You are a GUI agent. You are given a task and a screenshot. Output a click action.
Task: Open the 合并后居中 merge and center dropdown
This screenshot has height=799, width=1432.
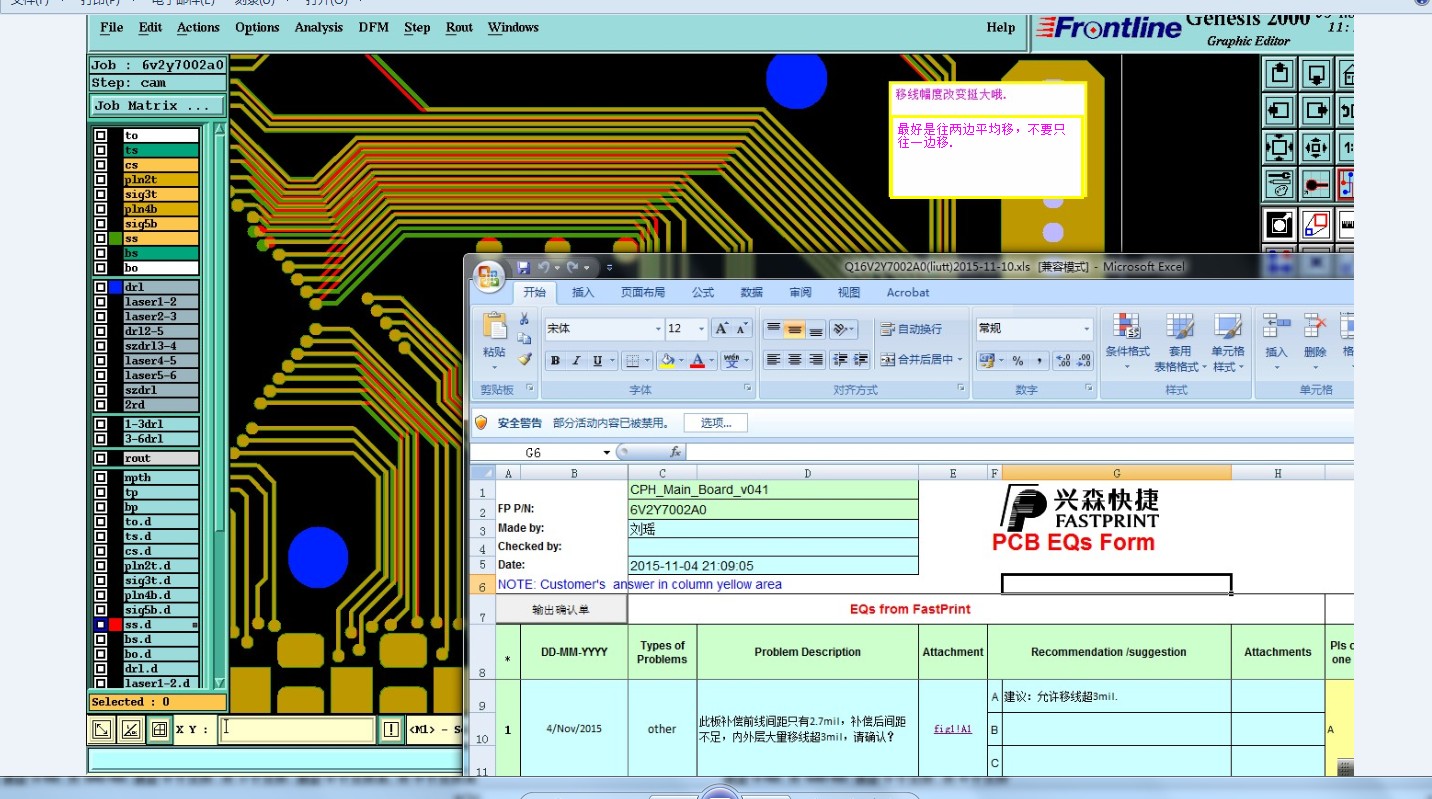point(960,360)
